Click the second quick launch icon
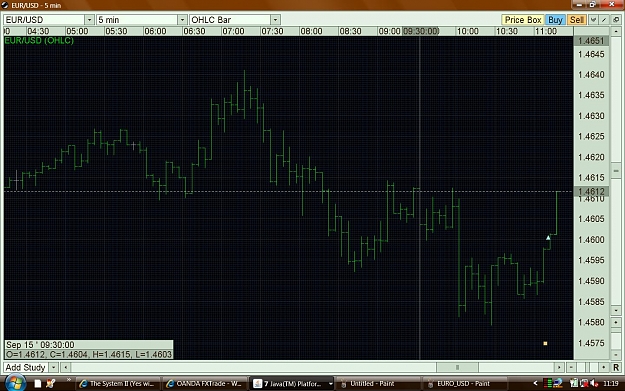The height and width of the screenshot is (391, 625). (50, 383)
